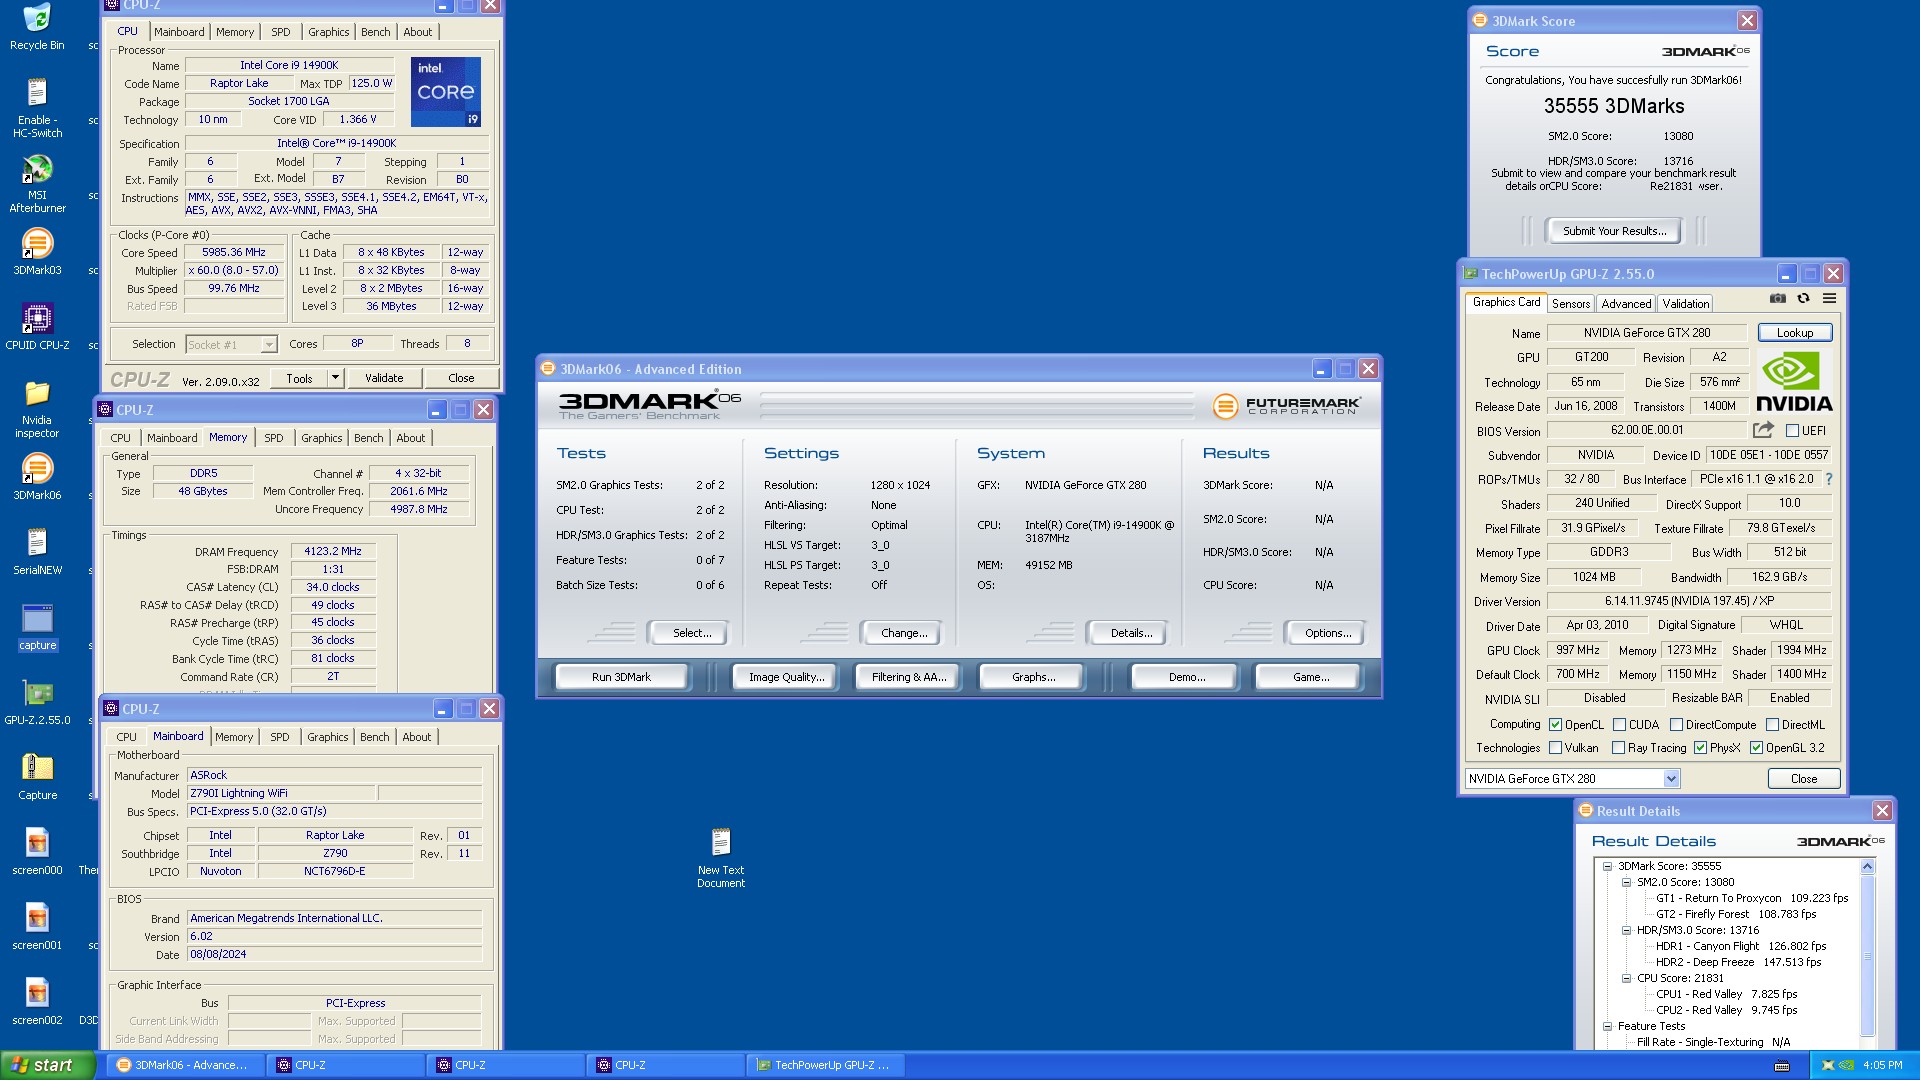Image resolution: width=1920 pixels, height=1080 pixels.
Task: Select GT1 - Return To Proxycon result row
Action: (1751, 898)
